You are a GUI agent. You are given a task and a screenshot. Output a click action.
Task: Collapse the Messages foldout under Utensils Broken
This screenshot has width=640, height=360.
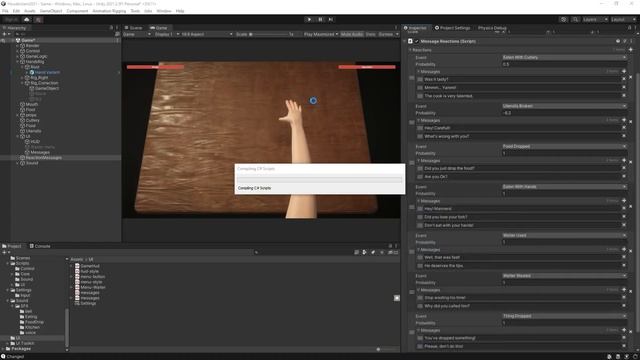click(x=418, y=120)
